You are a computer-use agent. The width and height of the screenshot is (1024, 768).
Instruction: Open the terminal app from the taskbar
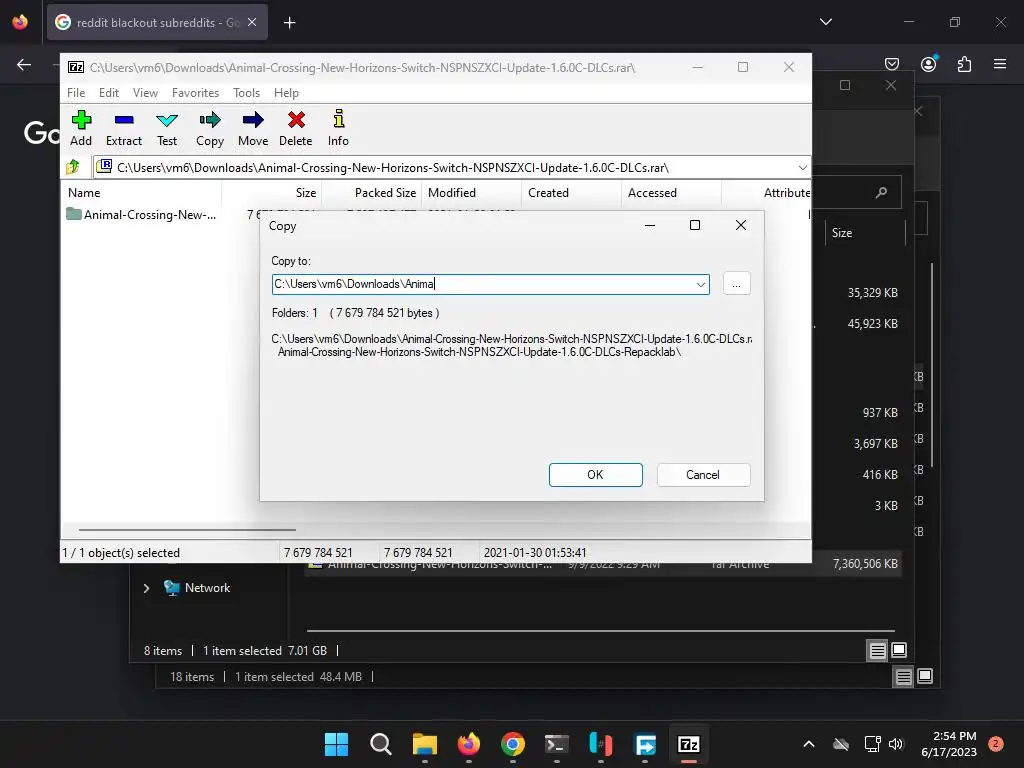(x=556, y=744)
